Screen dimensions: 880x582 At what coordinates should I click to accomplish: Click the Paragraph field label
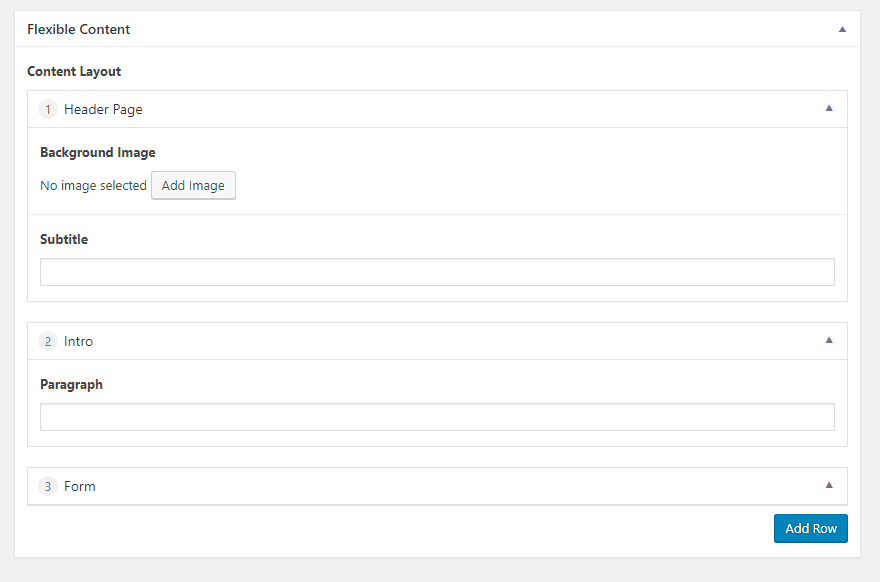(71, 385)
